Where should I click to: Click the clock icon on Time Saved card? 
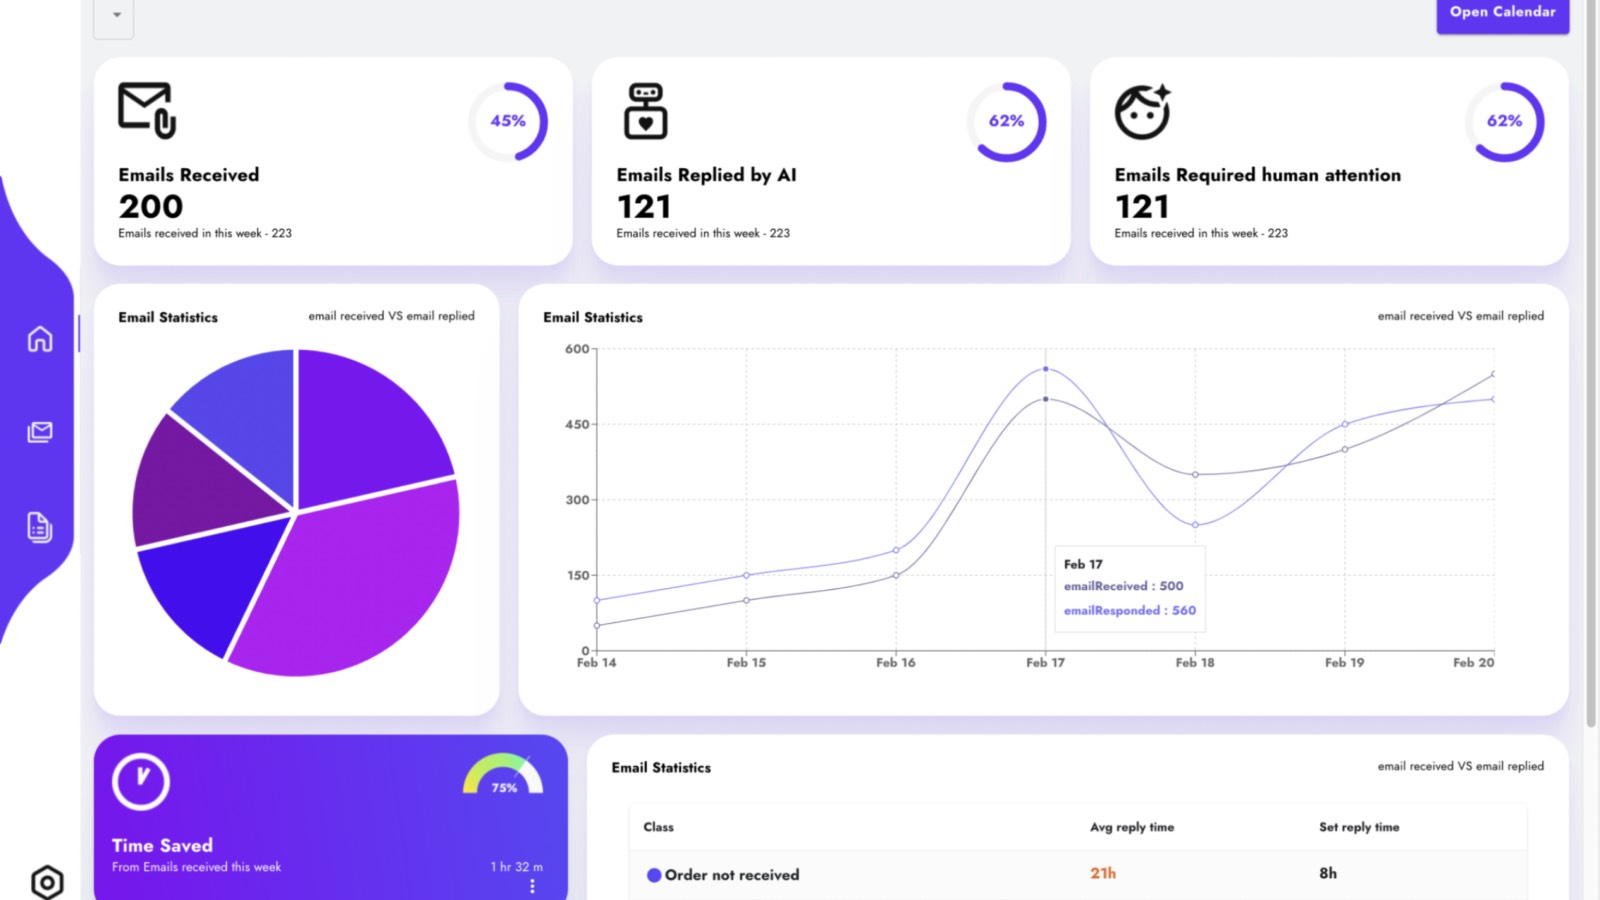coord(141,781)
